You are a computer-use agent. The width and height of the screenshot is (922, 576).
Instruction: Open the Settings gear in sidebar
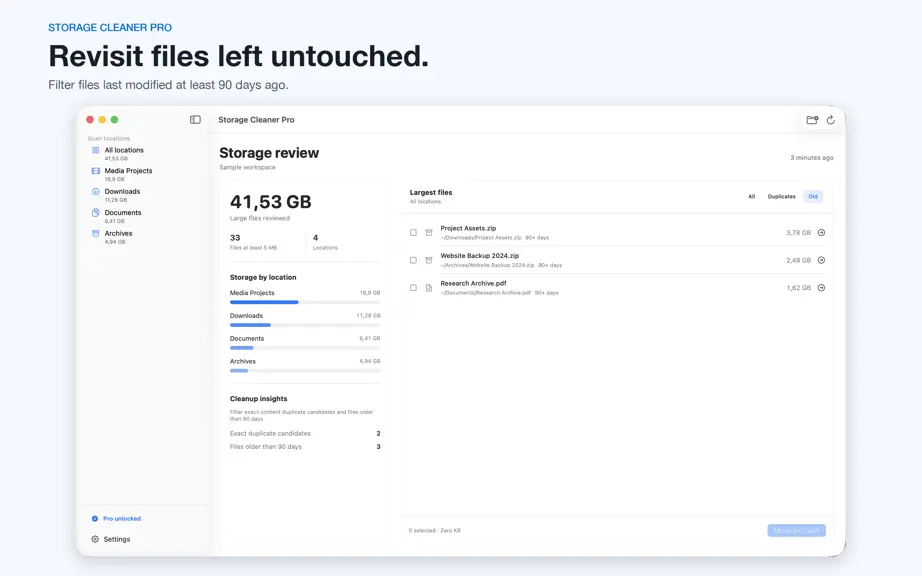pyautogui.click(x=95, y=539)
